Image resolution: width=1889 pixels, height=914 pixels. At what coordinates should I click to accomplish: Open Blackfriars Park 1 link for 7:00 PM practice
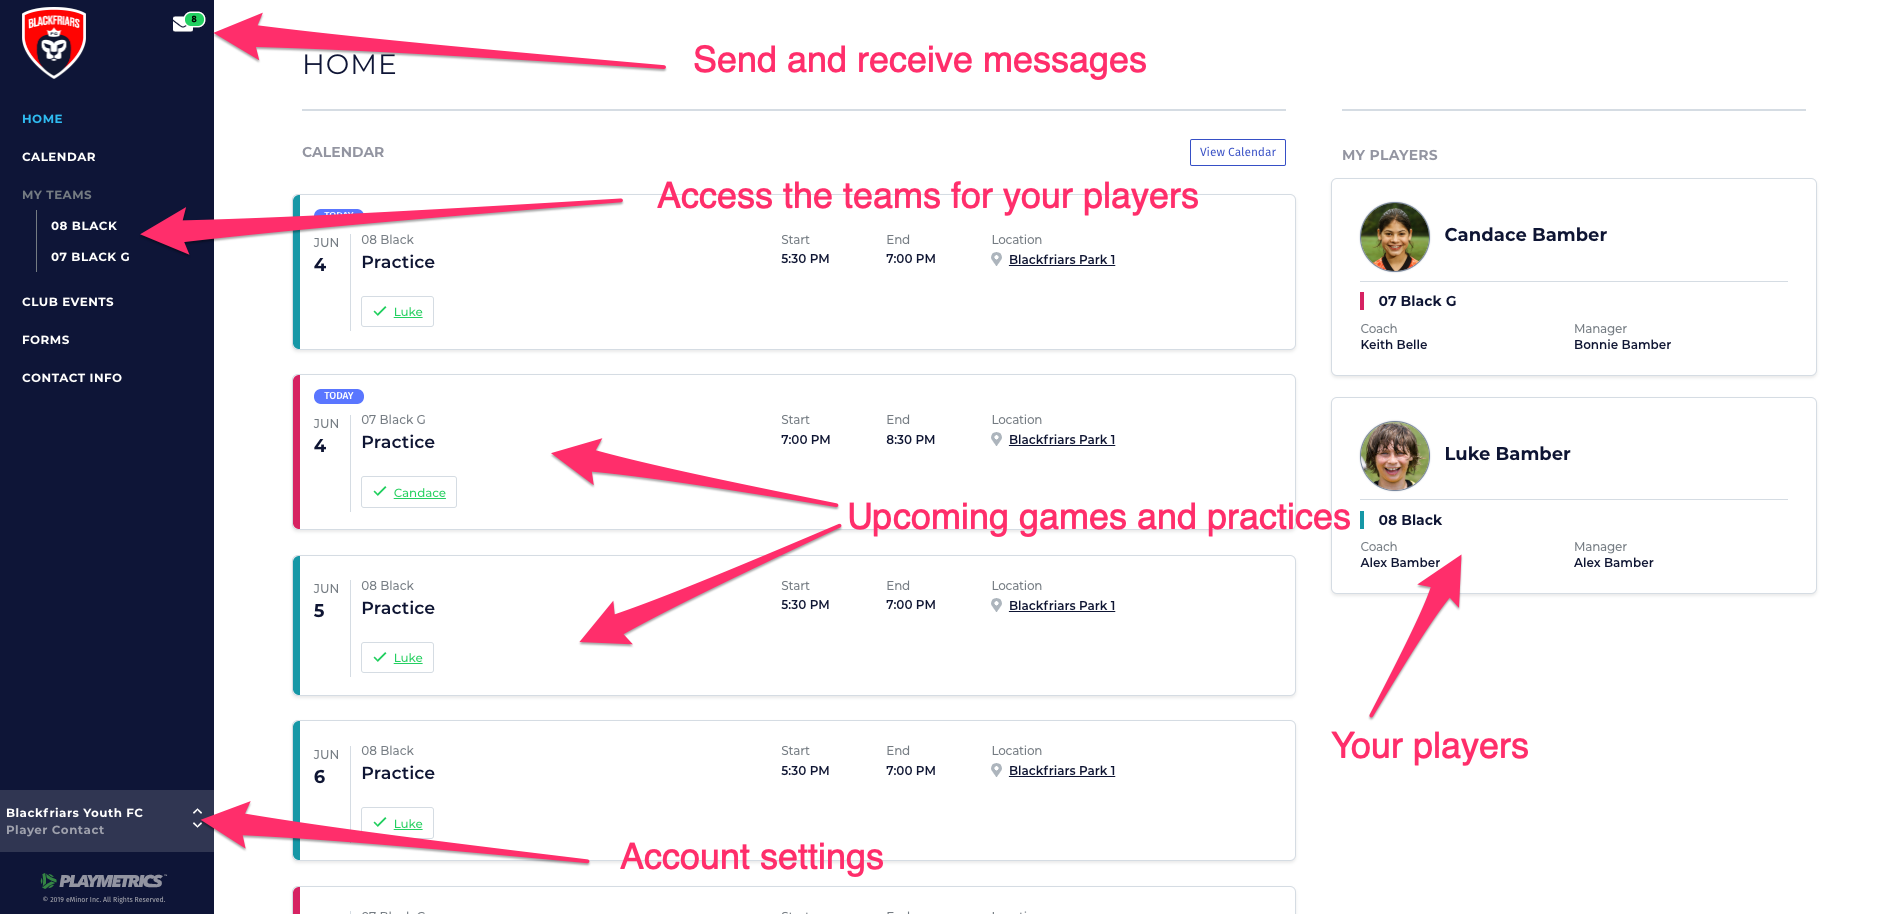(1061, 440)
